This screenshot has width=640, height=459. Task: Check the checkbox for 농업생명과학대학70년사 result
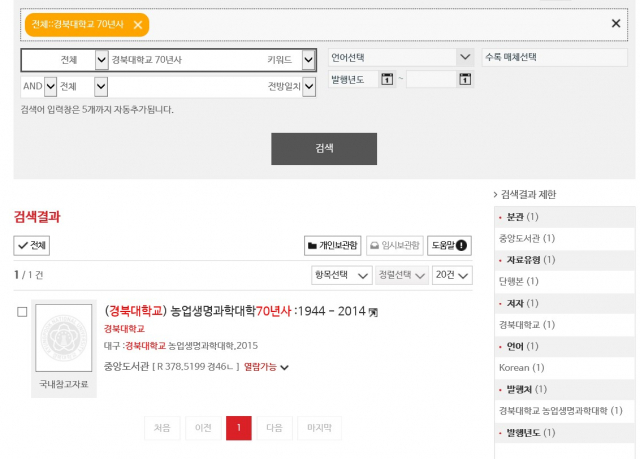tap(22, 312)
